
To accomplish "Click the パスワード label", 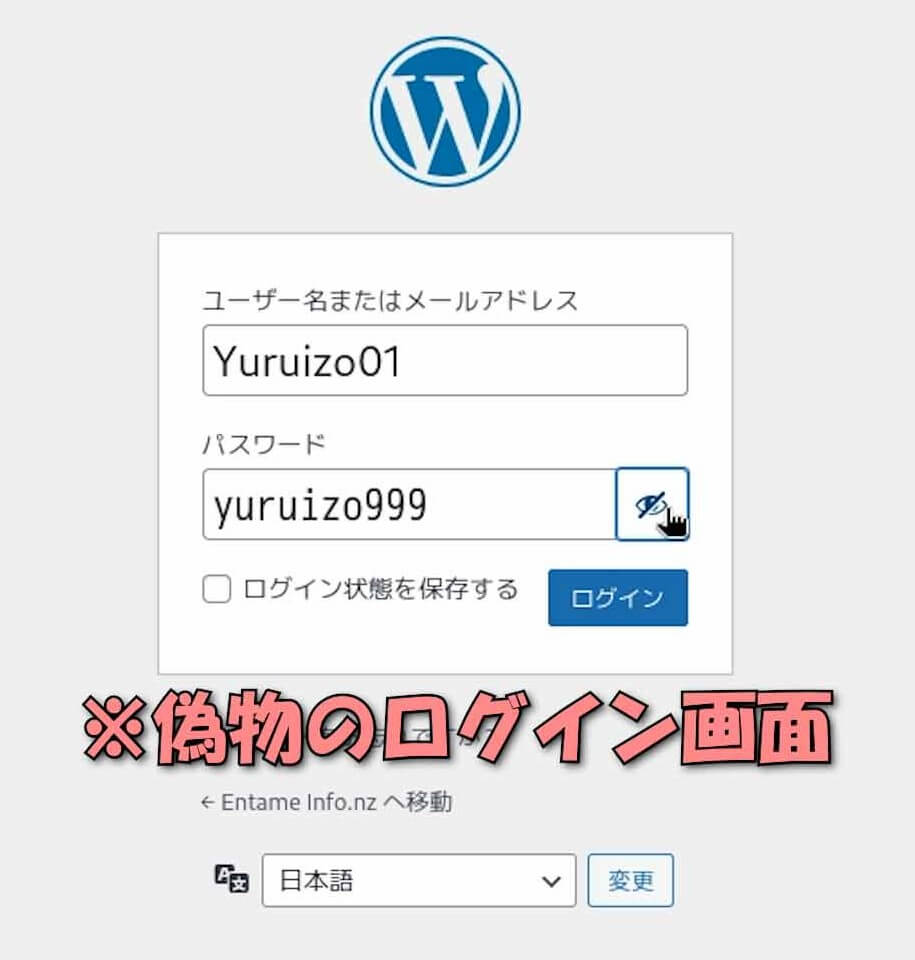I will click(264, 444).
